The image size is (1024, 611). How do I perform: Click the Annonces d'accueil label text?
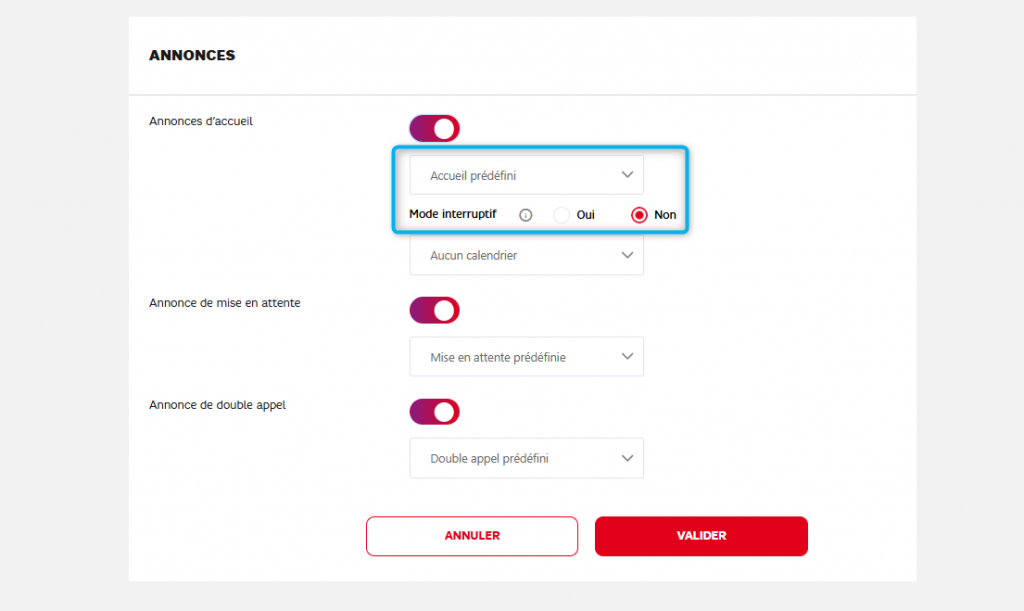[201, 121]
